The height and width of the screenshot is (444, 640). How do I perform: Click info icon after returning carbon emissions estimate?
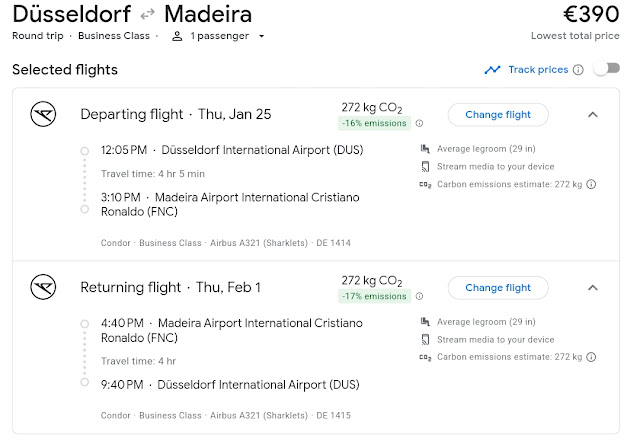pyautogui.click(x=592, y=357)
